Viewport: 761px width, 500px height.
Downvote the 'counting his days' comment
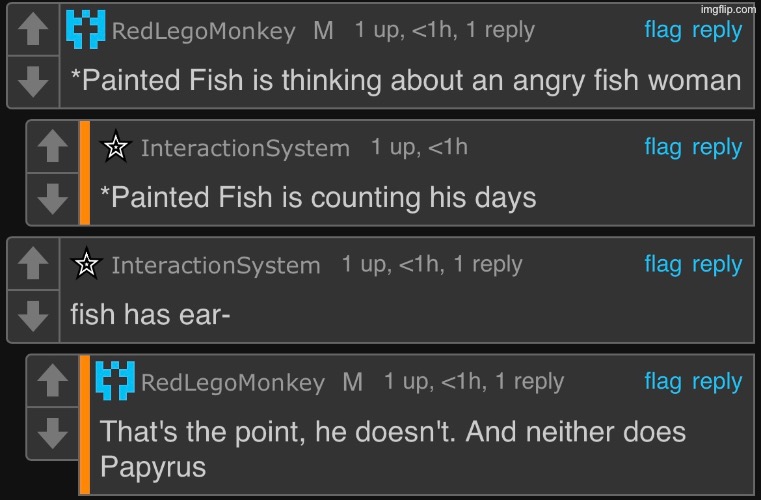tap(53, 198)
